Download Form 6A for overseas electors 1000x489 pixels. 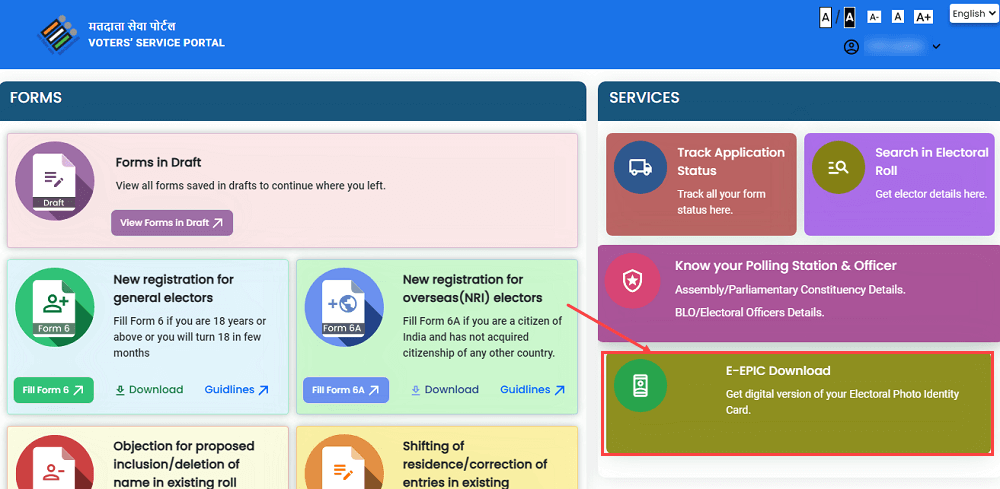[445, 390]
